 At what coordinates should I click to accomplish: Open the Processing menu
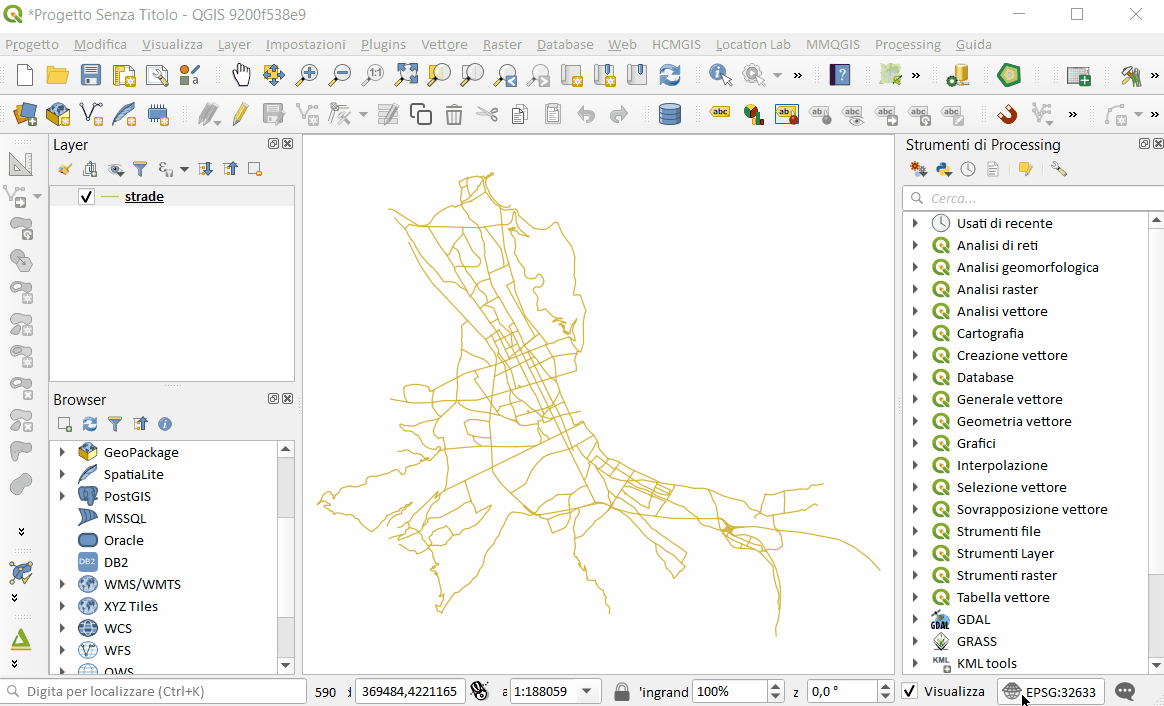click(907, 44)
